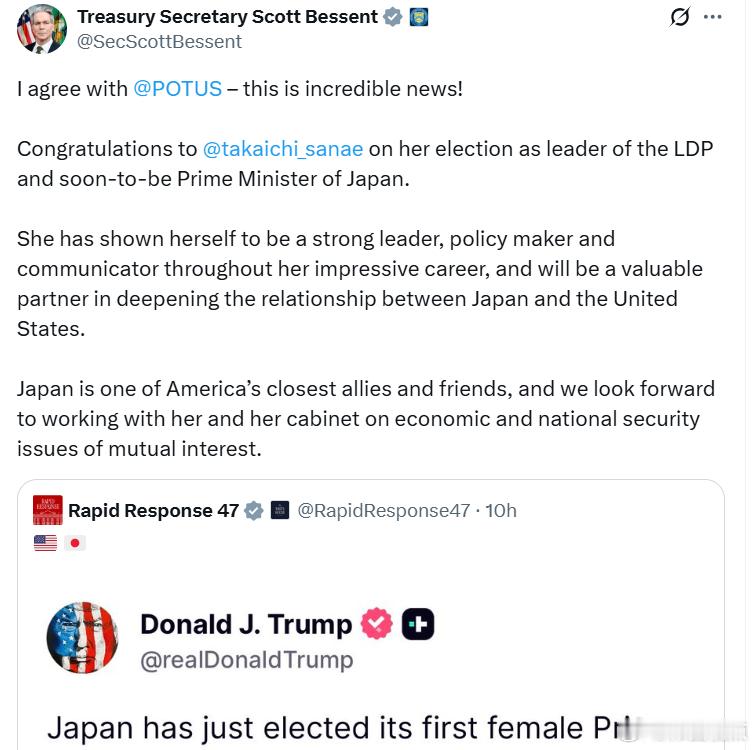Click the red verified check beside Donald J. Trump

[377, 625]
